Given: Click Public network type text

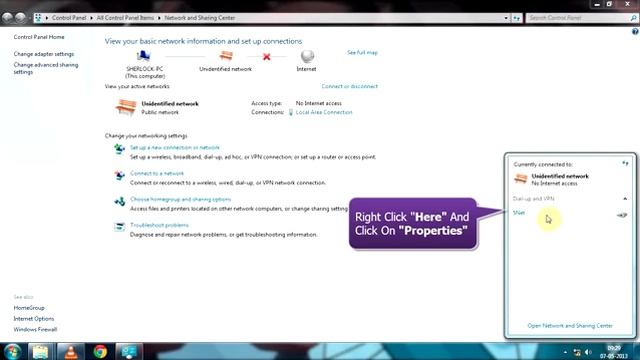Looking at the screenshot, I should pos(160,112).
